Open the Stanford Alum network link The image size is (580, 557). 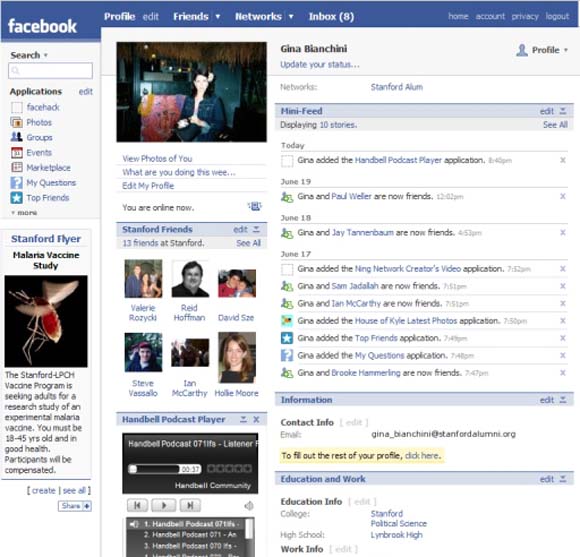pyautogui.click(x=397, y=87)
